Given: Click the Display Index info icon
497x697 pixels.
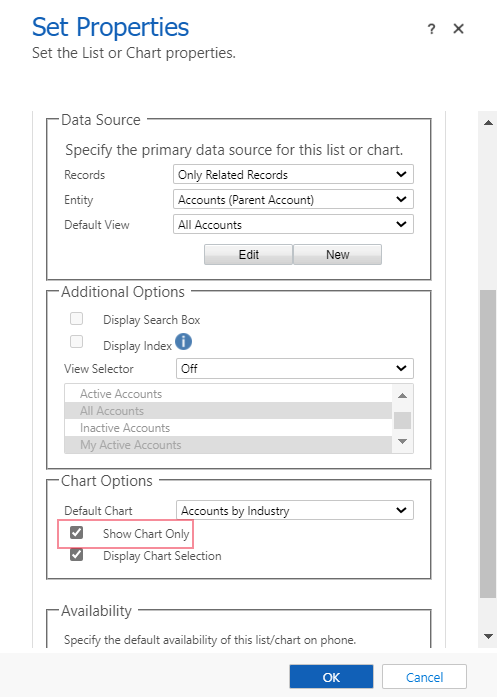Looking at the screenshot, I should pos(183,342).
